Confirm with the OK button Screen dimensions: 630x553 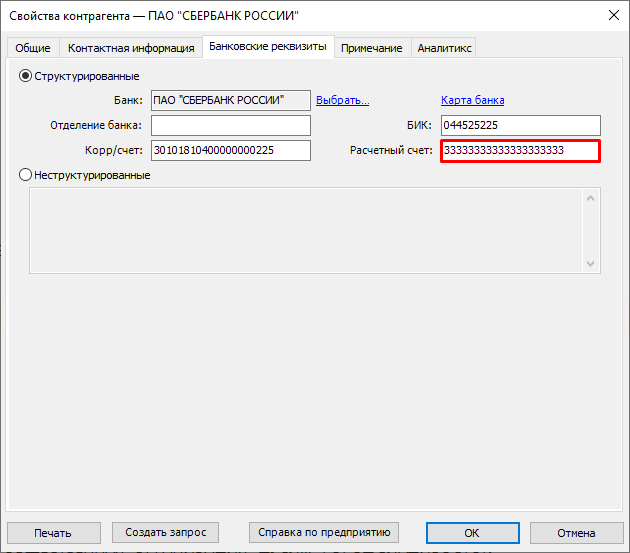pyautogui.click(x=472, y=533)
